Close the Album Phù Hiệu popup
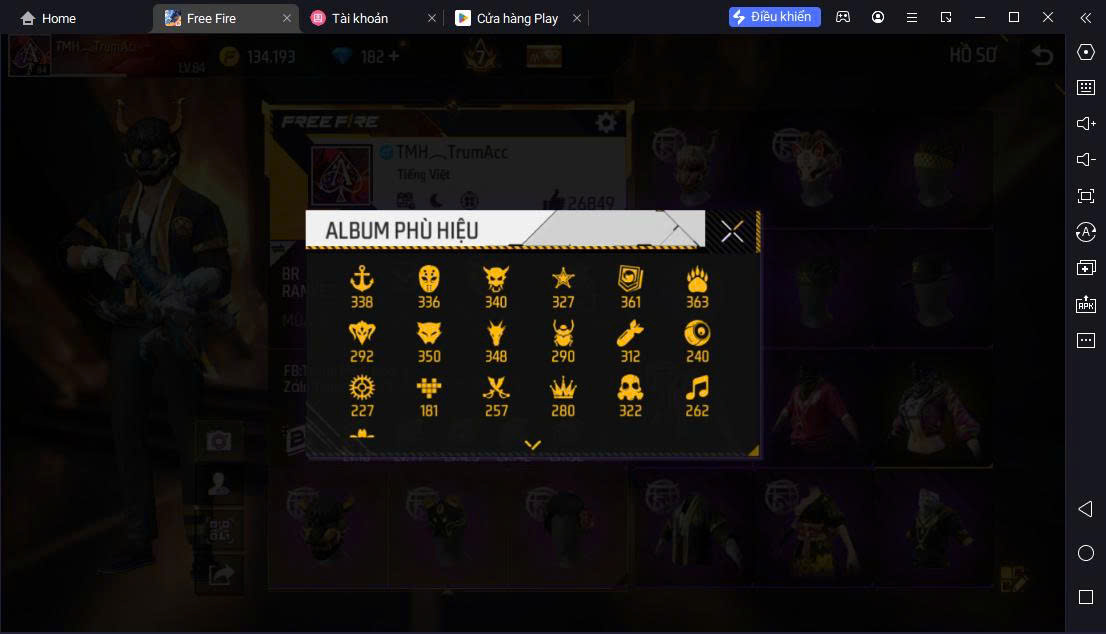The width and height of the screenshot is (1106, 634). [x=732, y=231]
